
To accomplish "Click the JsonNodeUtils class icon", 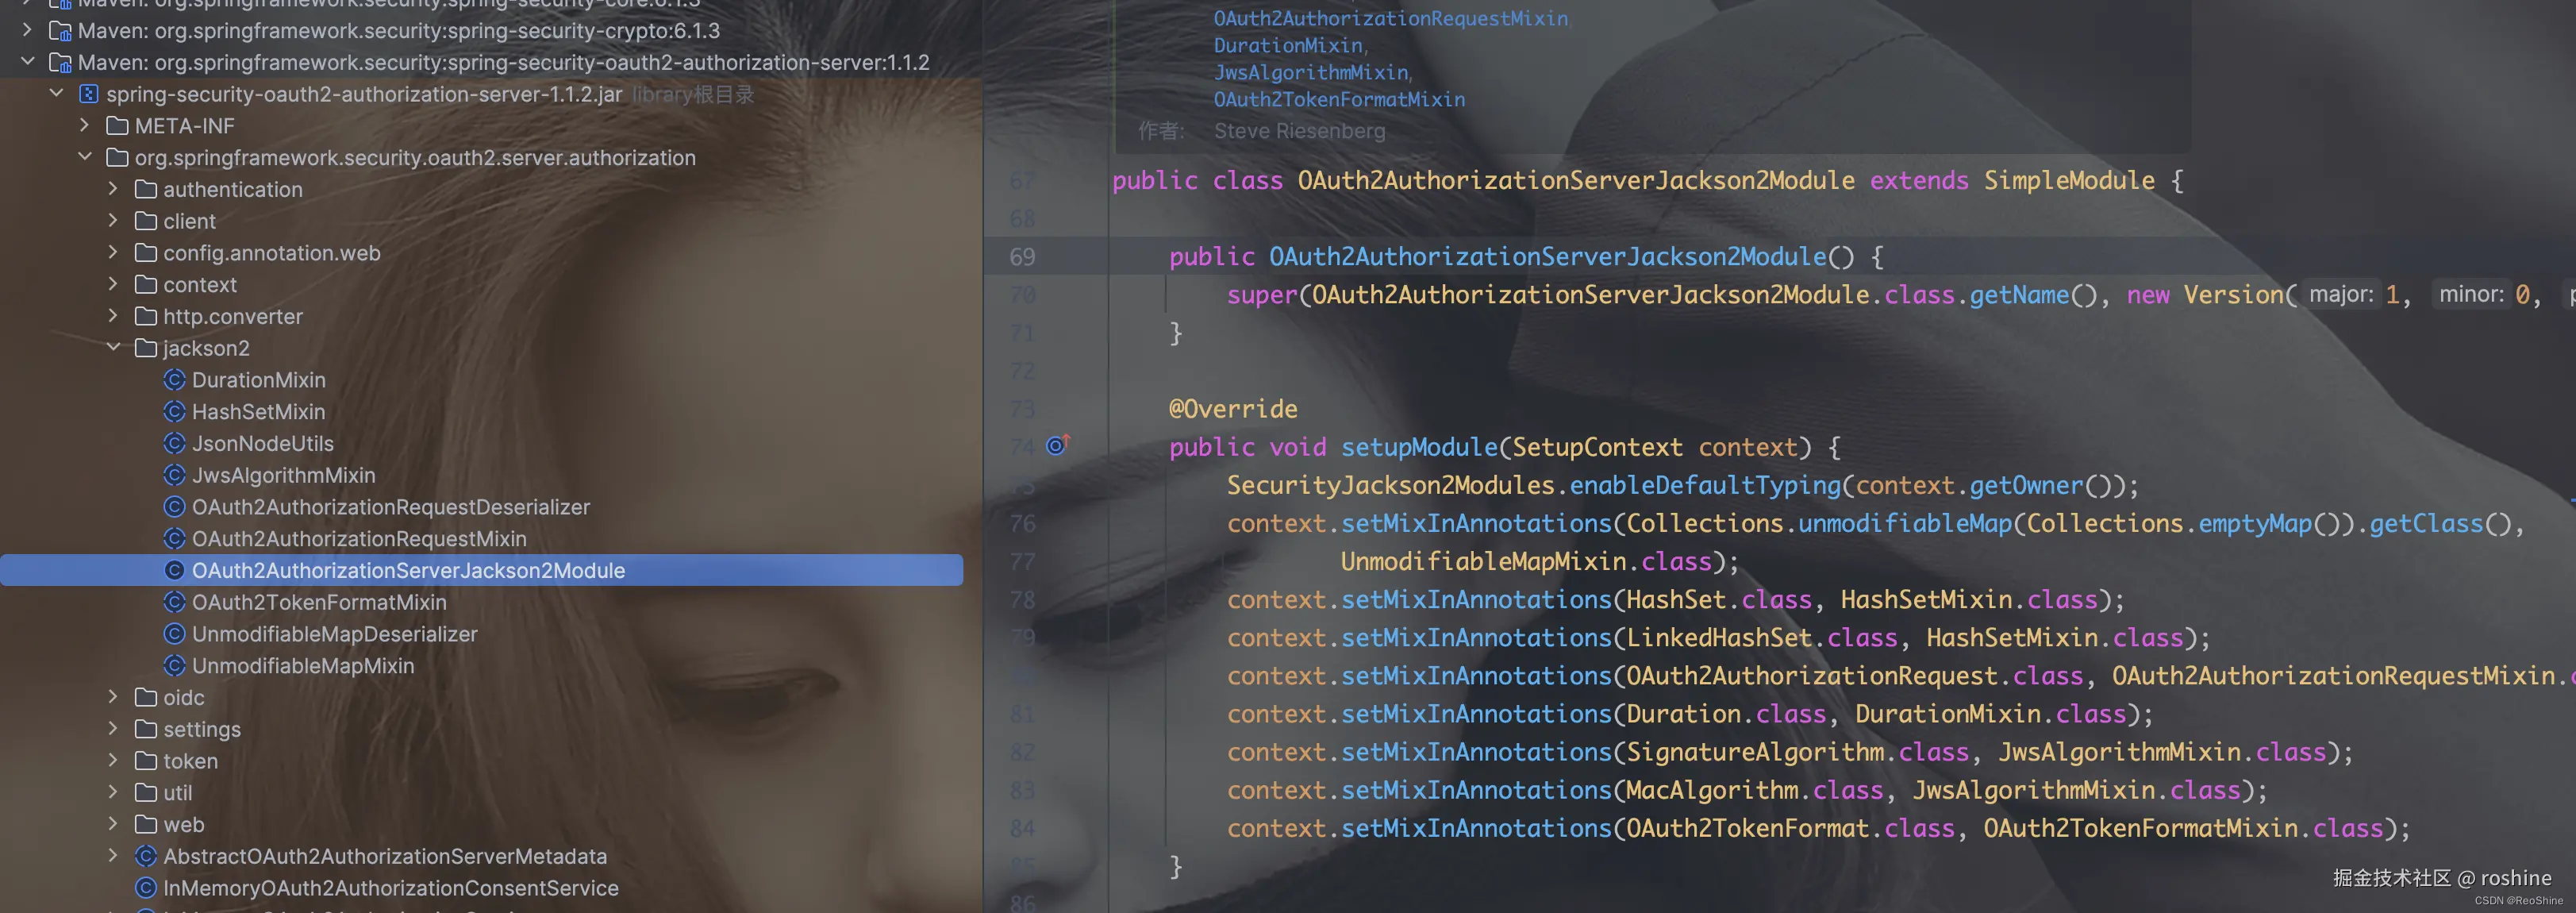I will click(x=174, y=443).
